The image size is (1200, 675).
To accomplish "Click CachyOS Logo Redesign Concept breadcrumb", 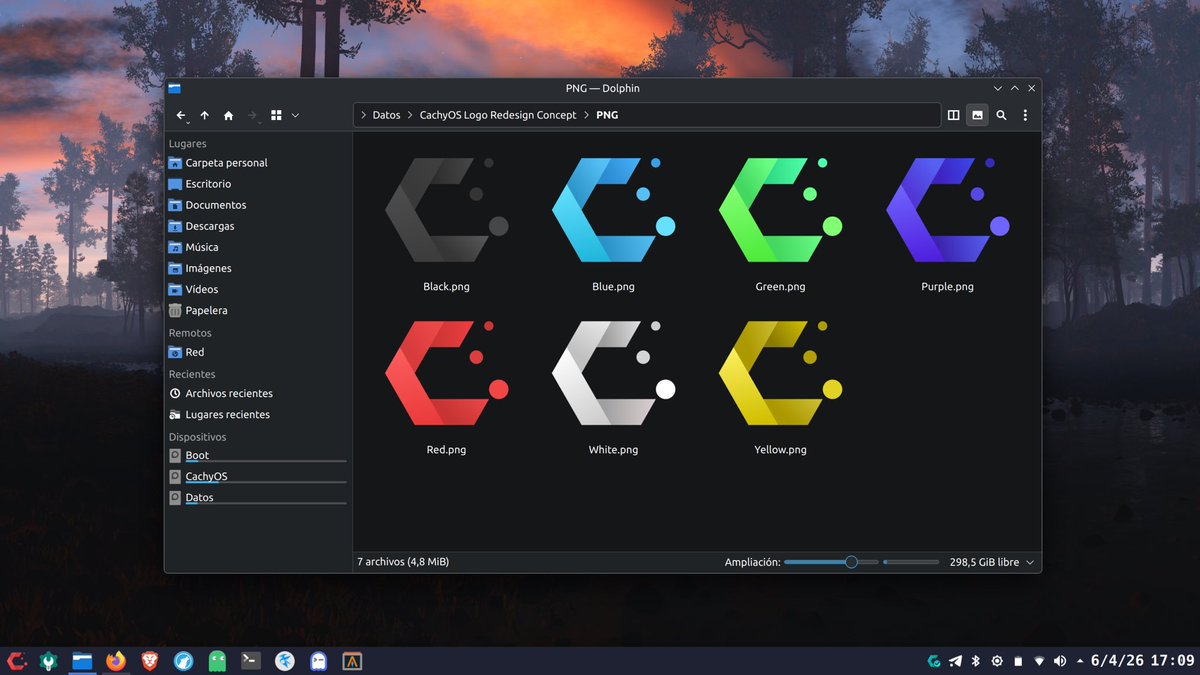I will tap(498, 115).
